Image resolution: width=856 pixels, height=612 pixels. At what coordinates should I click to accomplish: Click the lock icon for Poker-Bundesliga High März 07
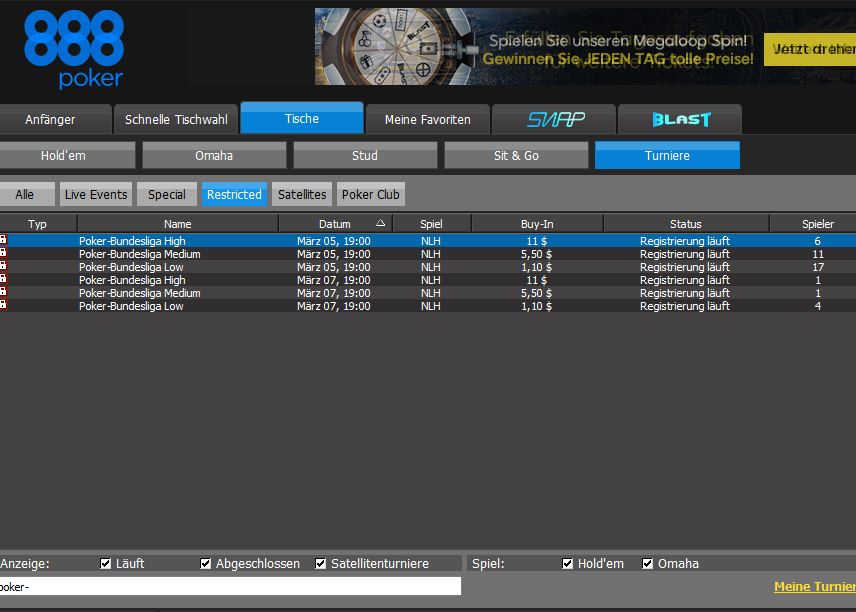pyautogui.click(x=3, y=279)
